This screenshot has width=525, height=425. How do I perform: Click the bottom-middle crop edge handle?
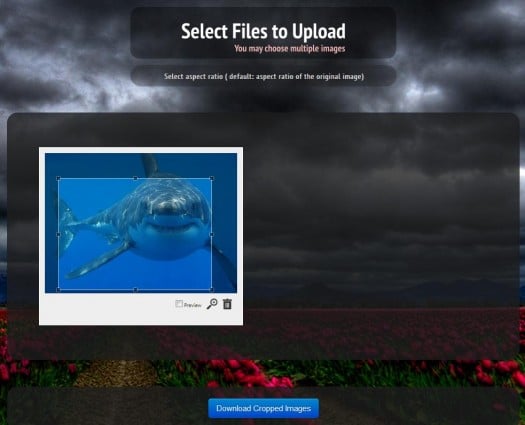click(135, 289)
